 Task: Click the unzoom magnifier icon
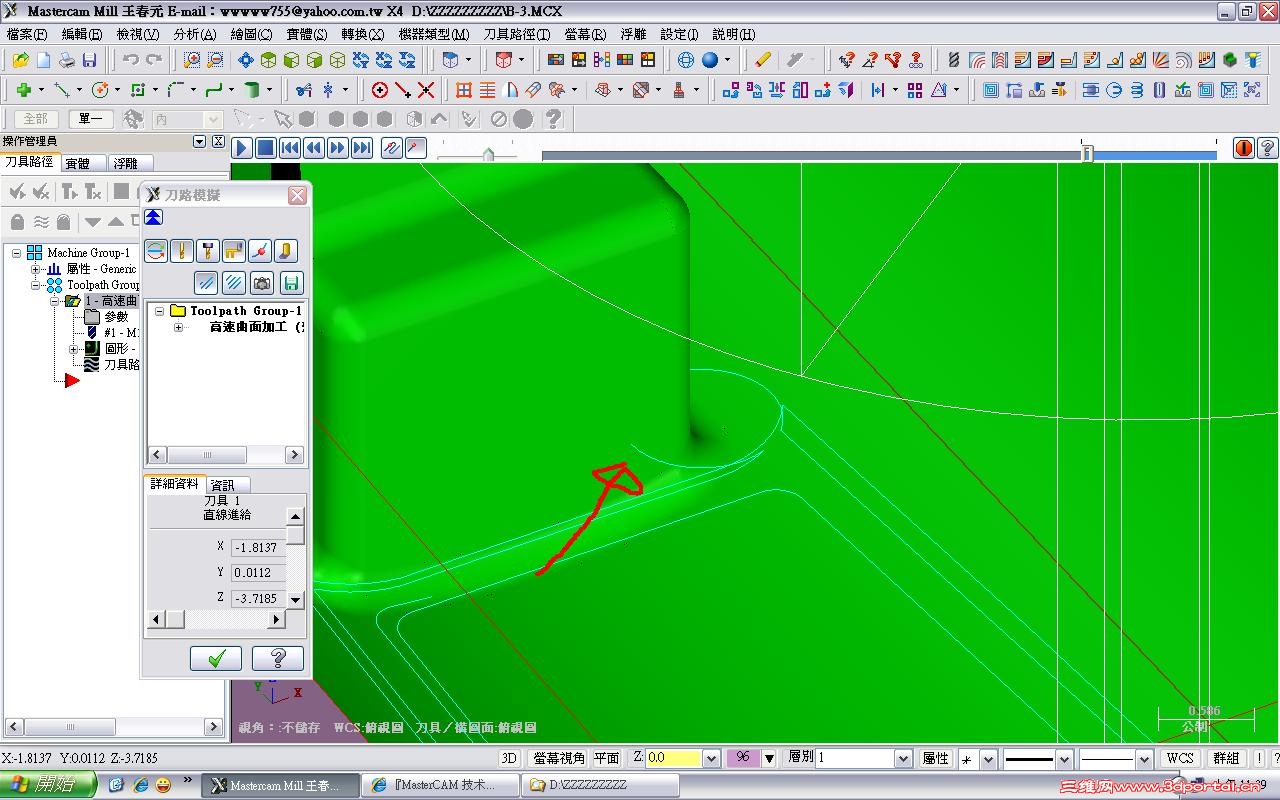[x=215, y=60]
